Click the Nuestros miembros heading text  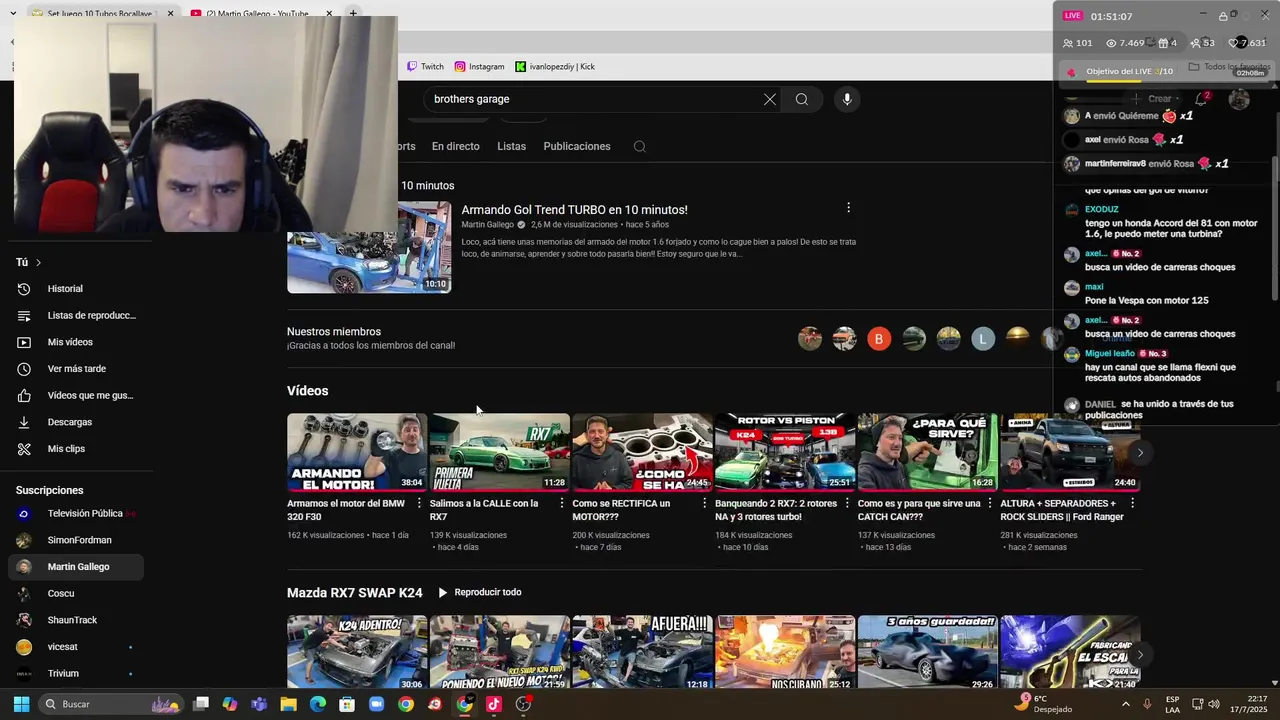coord(334,332)
